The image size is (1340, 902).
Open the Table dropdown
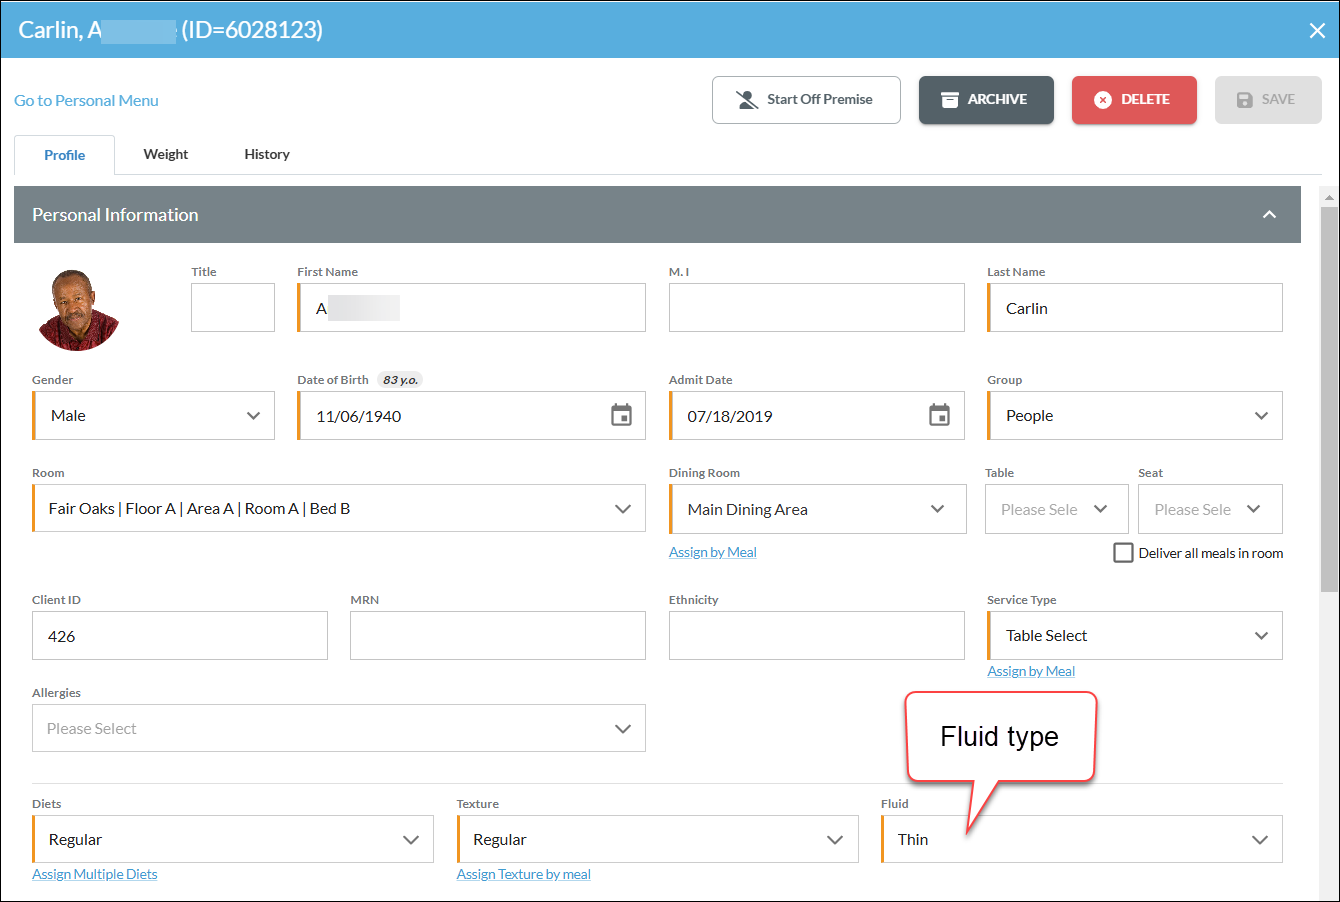(x=1057, y=509)
